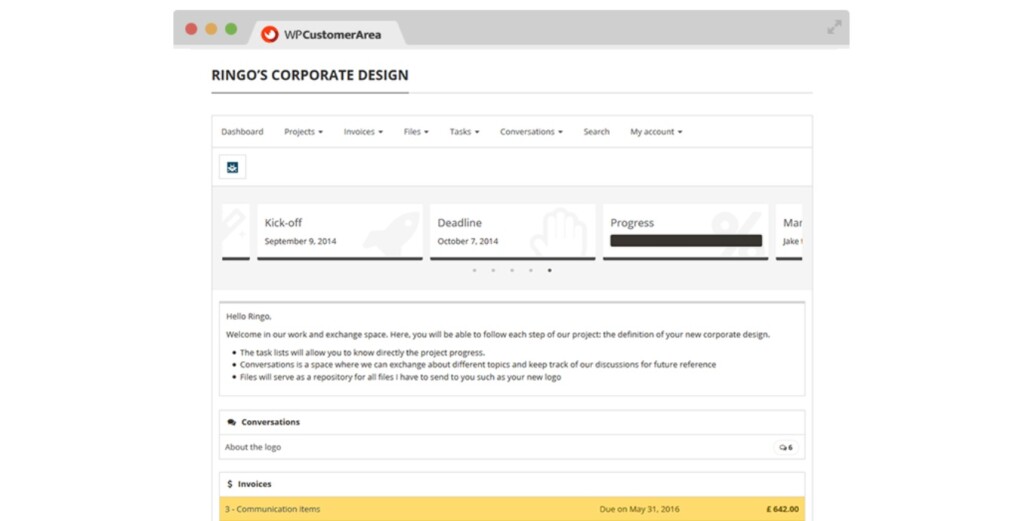
Task: Click 'Due on May 31, 2016' text
Action: click(x=639, y=509)
